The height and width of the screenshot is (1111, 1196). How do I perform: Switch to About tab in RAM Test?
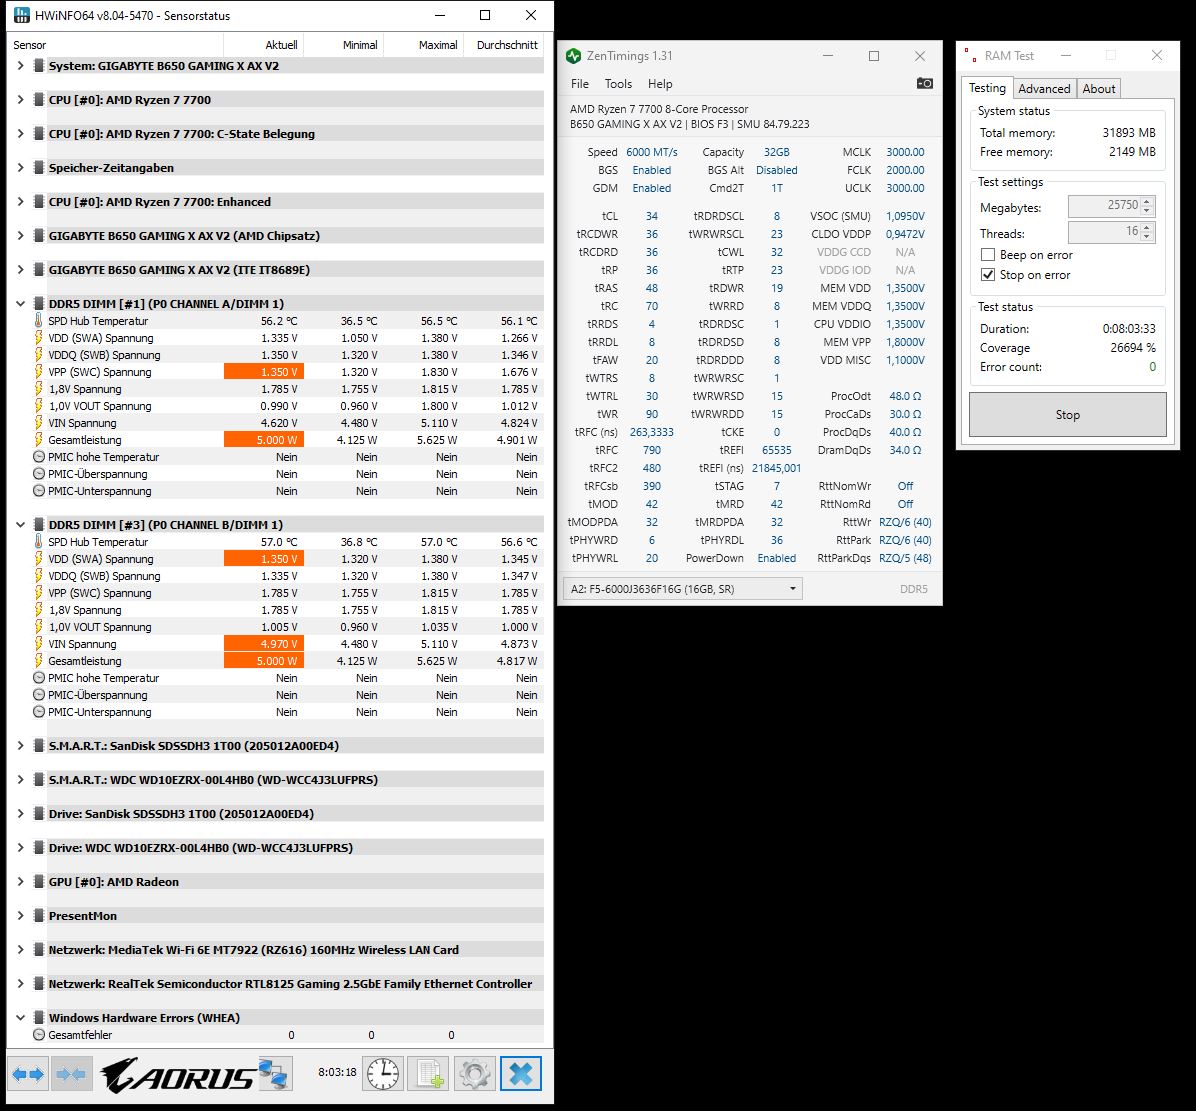click(x=1098, y=88)
